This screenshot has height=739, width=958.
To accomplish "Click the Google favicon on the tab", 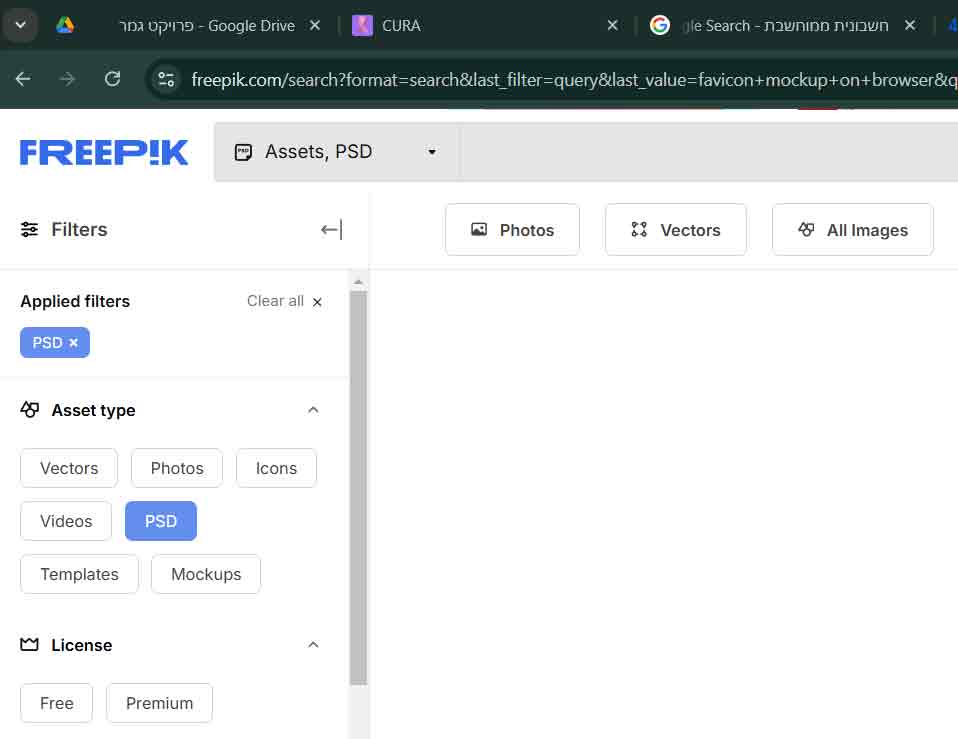I will click(x=660, y=25).
